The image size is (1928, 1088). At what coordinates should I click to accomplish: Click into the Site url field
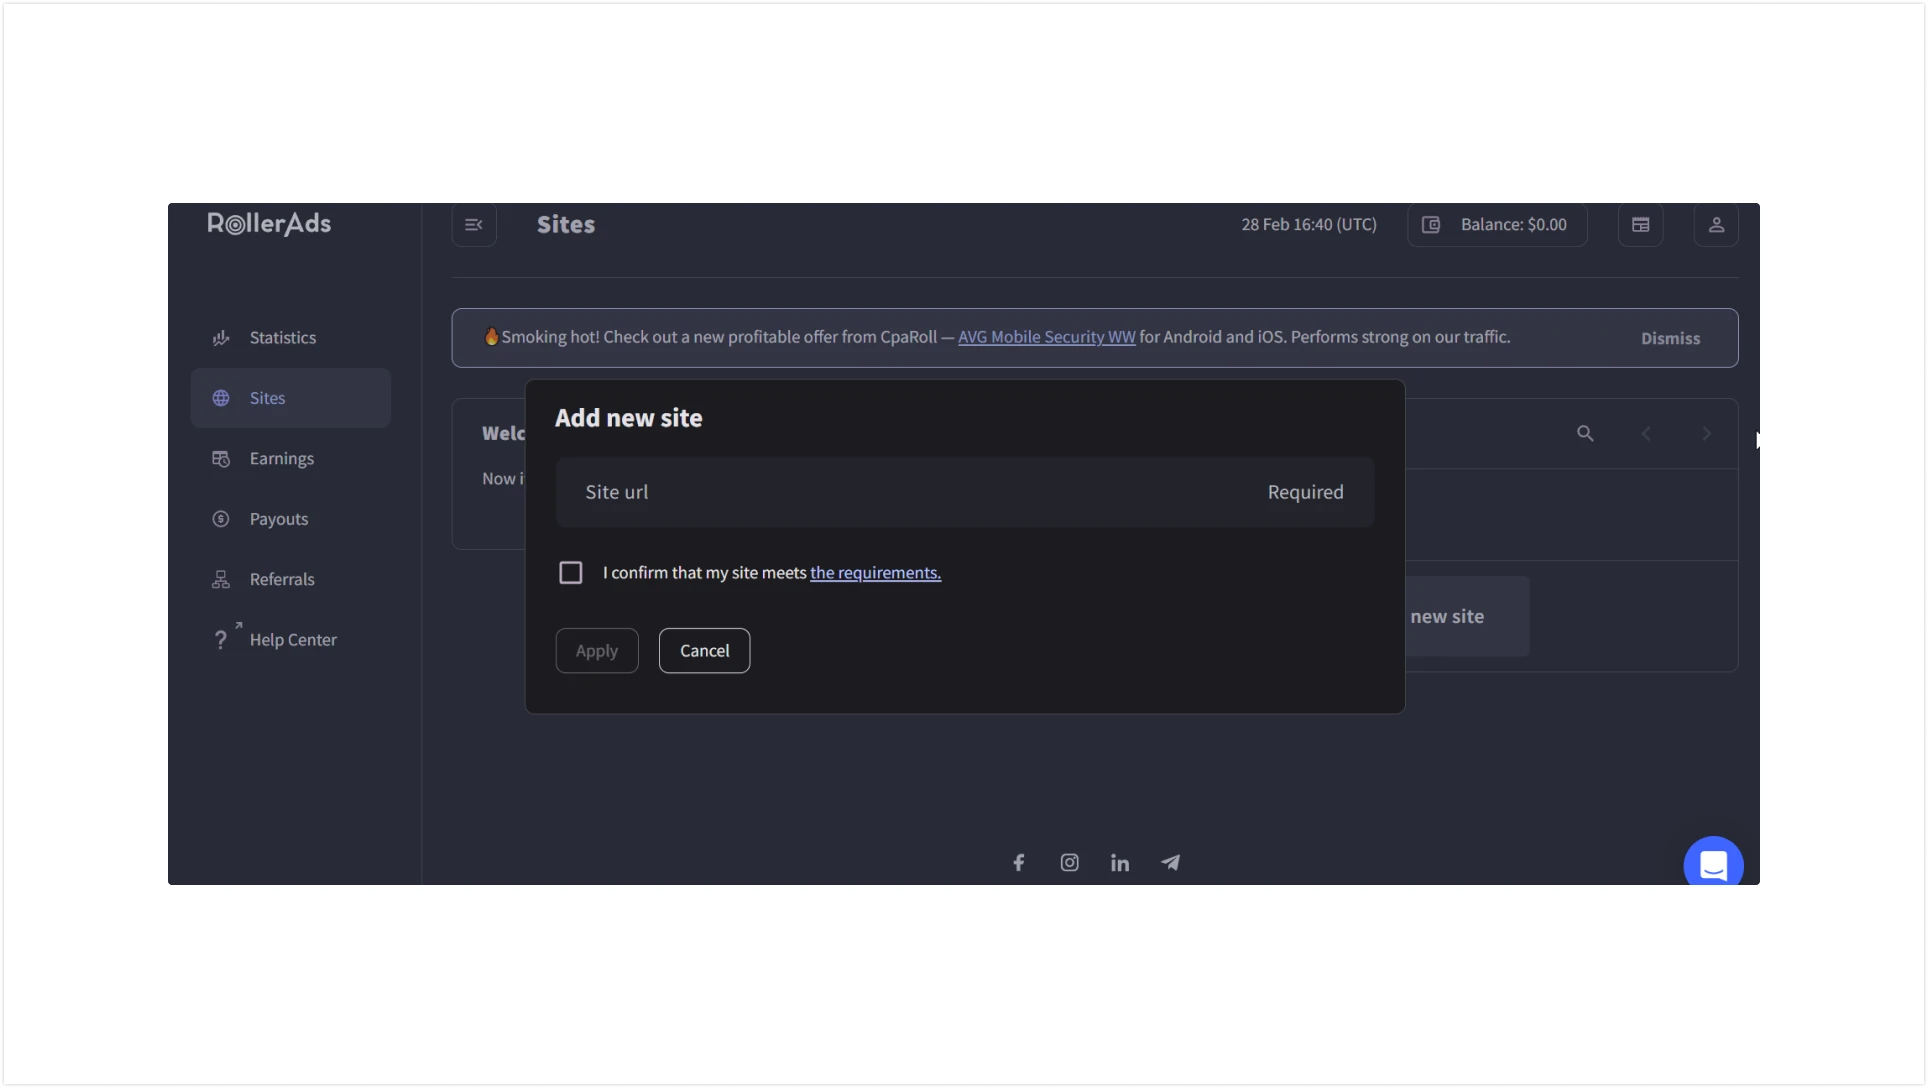965,492
